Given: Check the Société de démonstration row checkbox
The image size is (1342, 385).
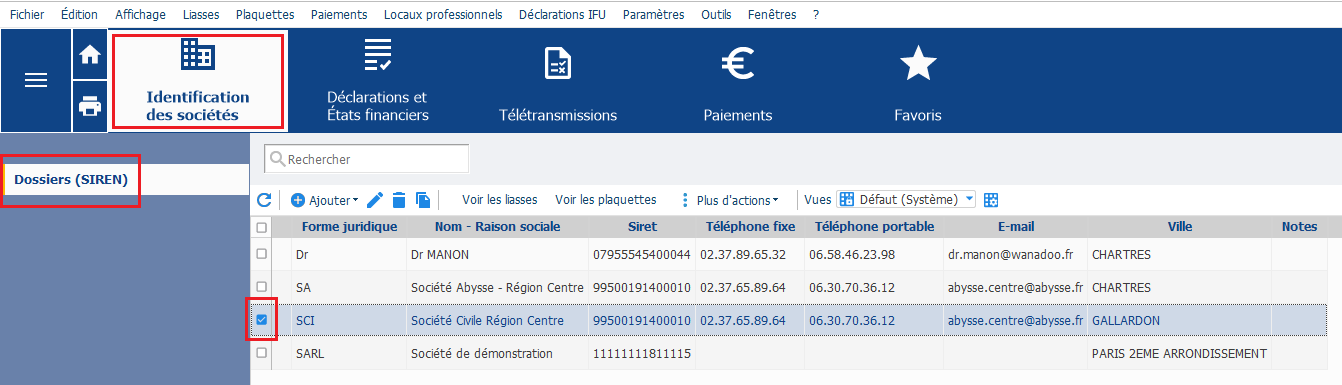Looking at the screenshot, I should [x=262, y=353].
